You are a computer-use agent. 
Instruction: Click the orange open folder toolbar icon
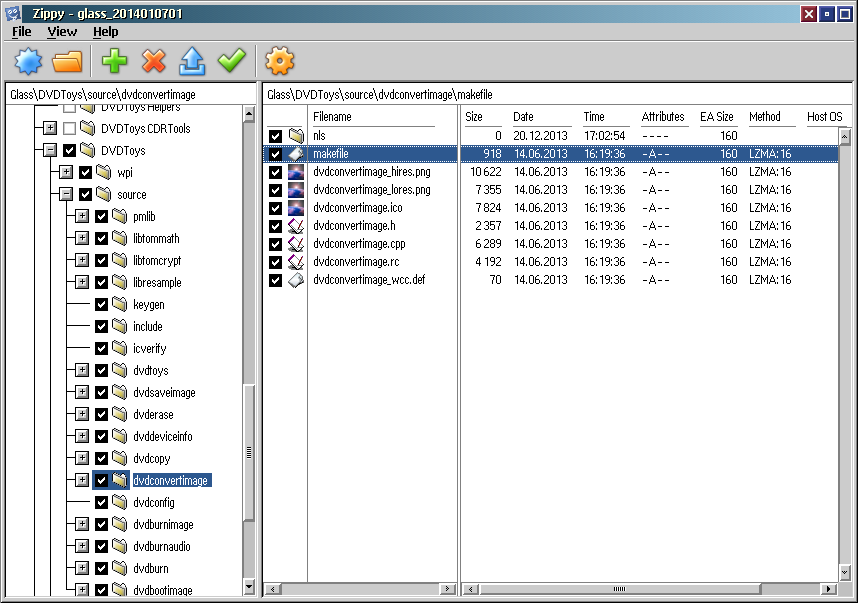tap(67, 62)
